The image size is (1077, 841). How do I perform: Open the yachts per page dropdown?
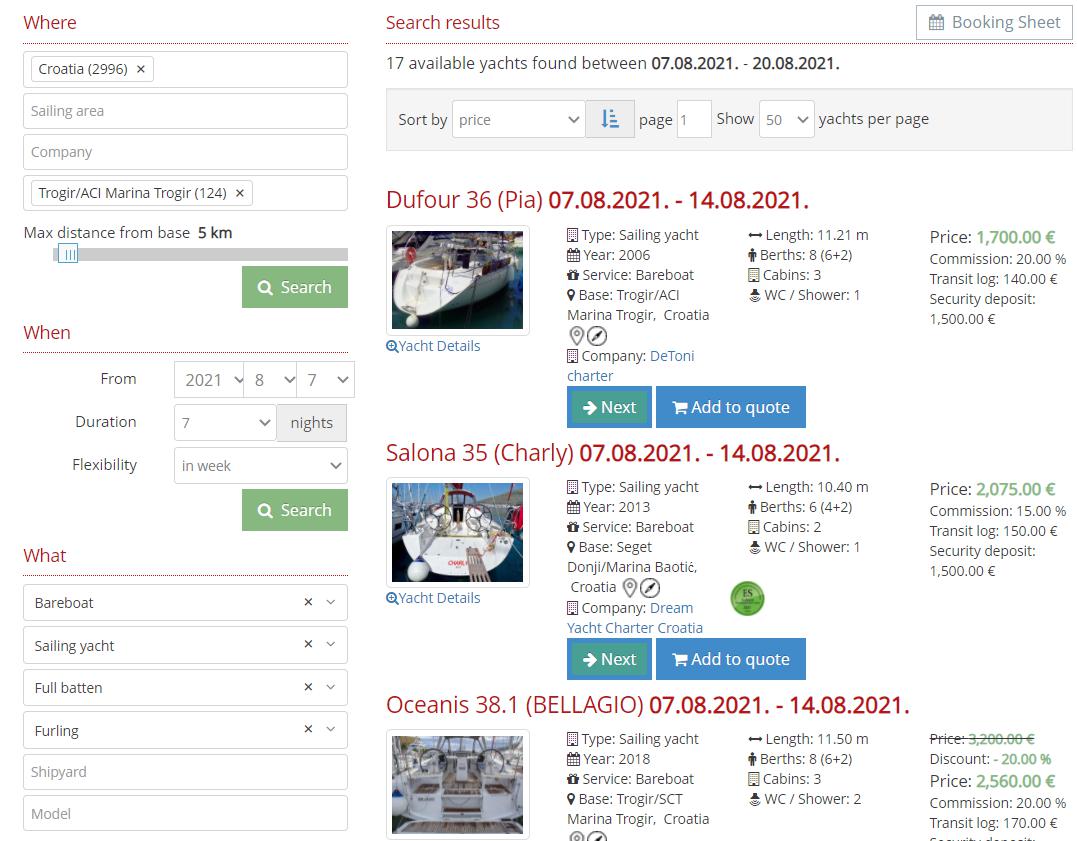tap(786, 119)
